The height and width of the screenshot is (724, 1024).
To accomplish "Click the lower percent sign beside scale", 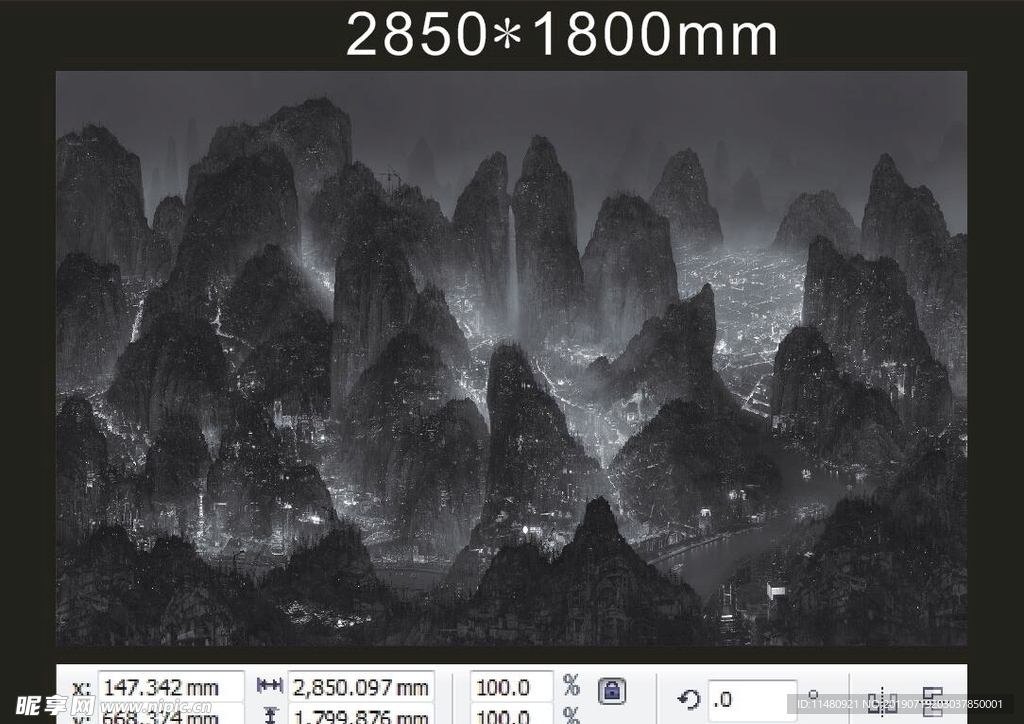I will [570, 715].
